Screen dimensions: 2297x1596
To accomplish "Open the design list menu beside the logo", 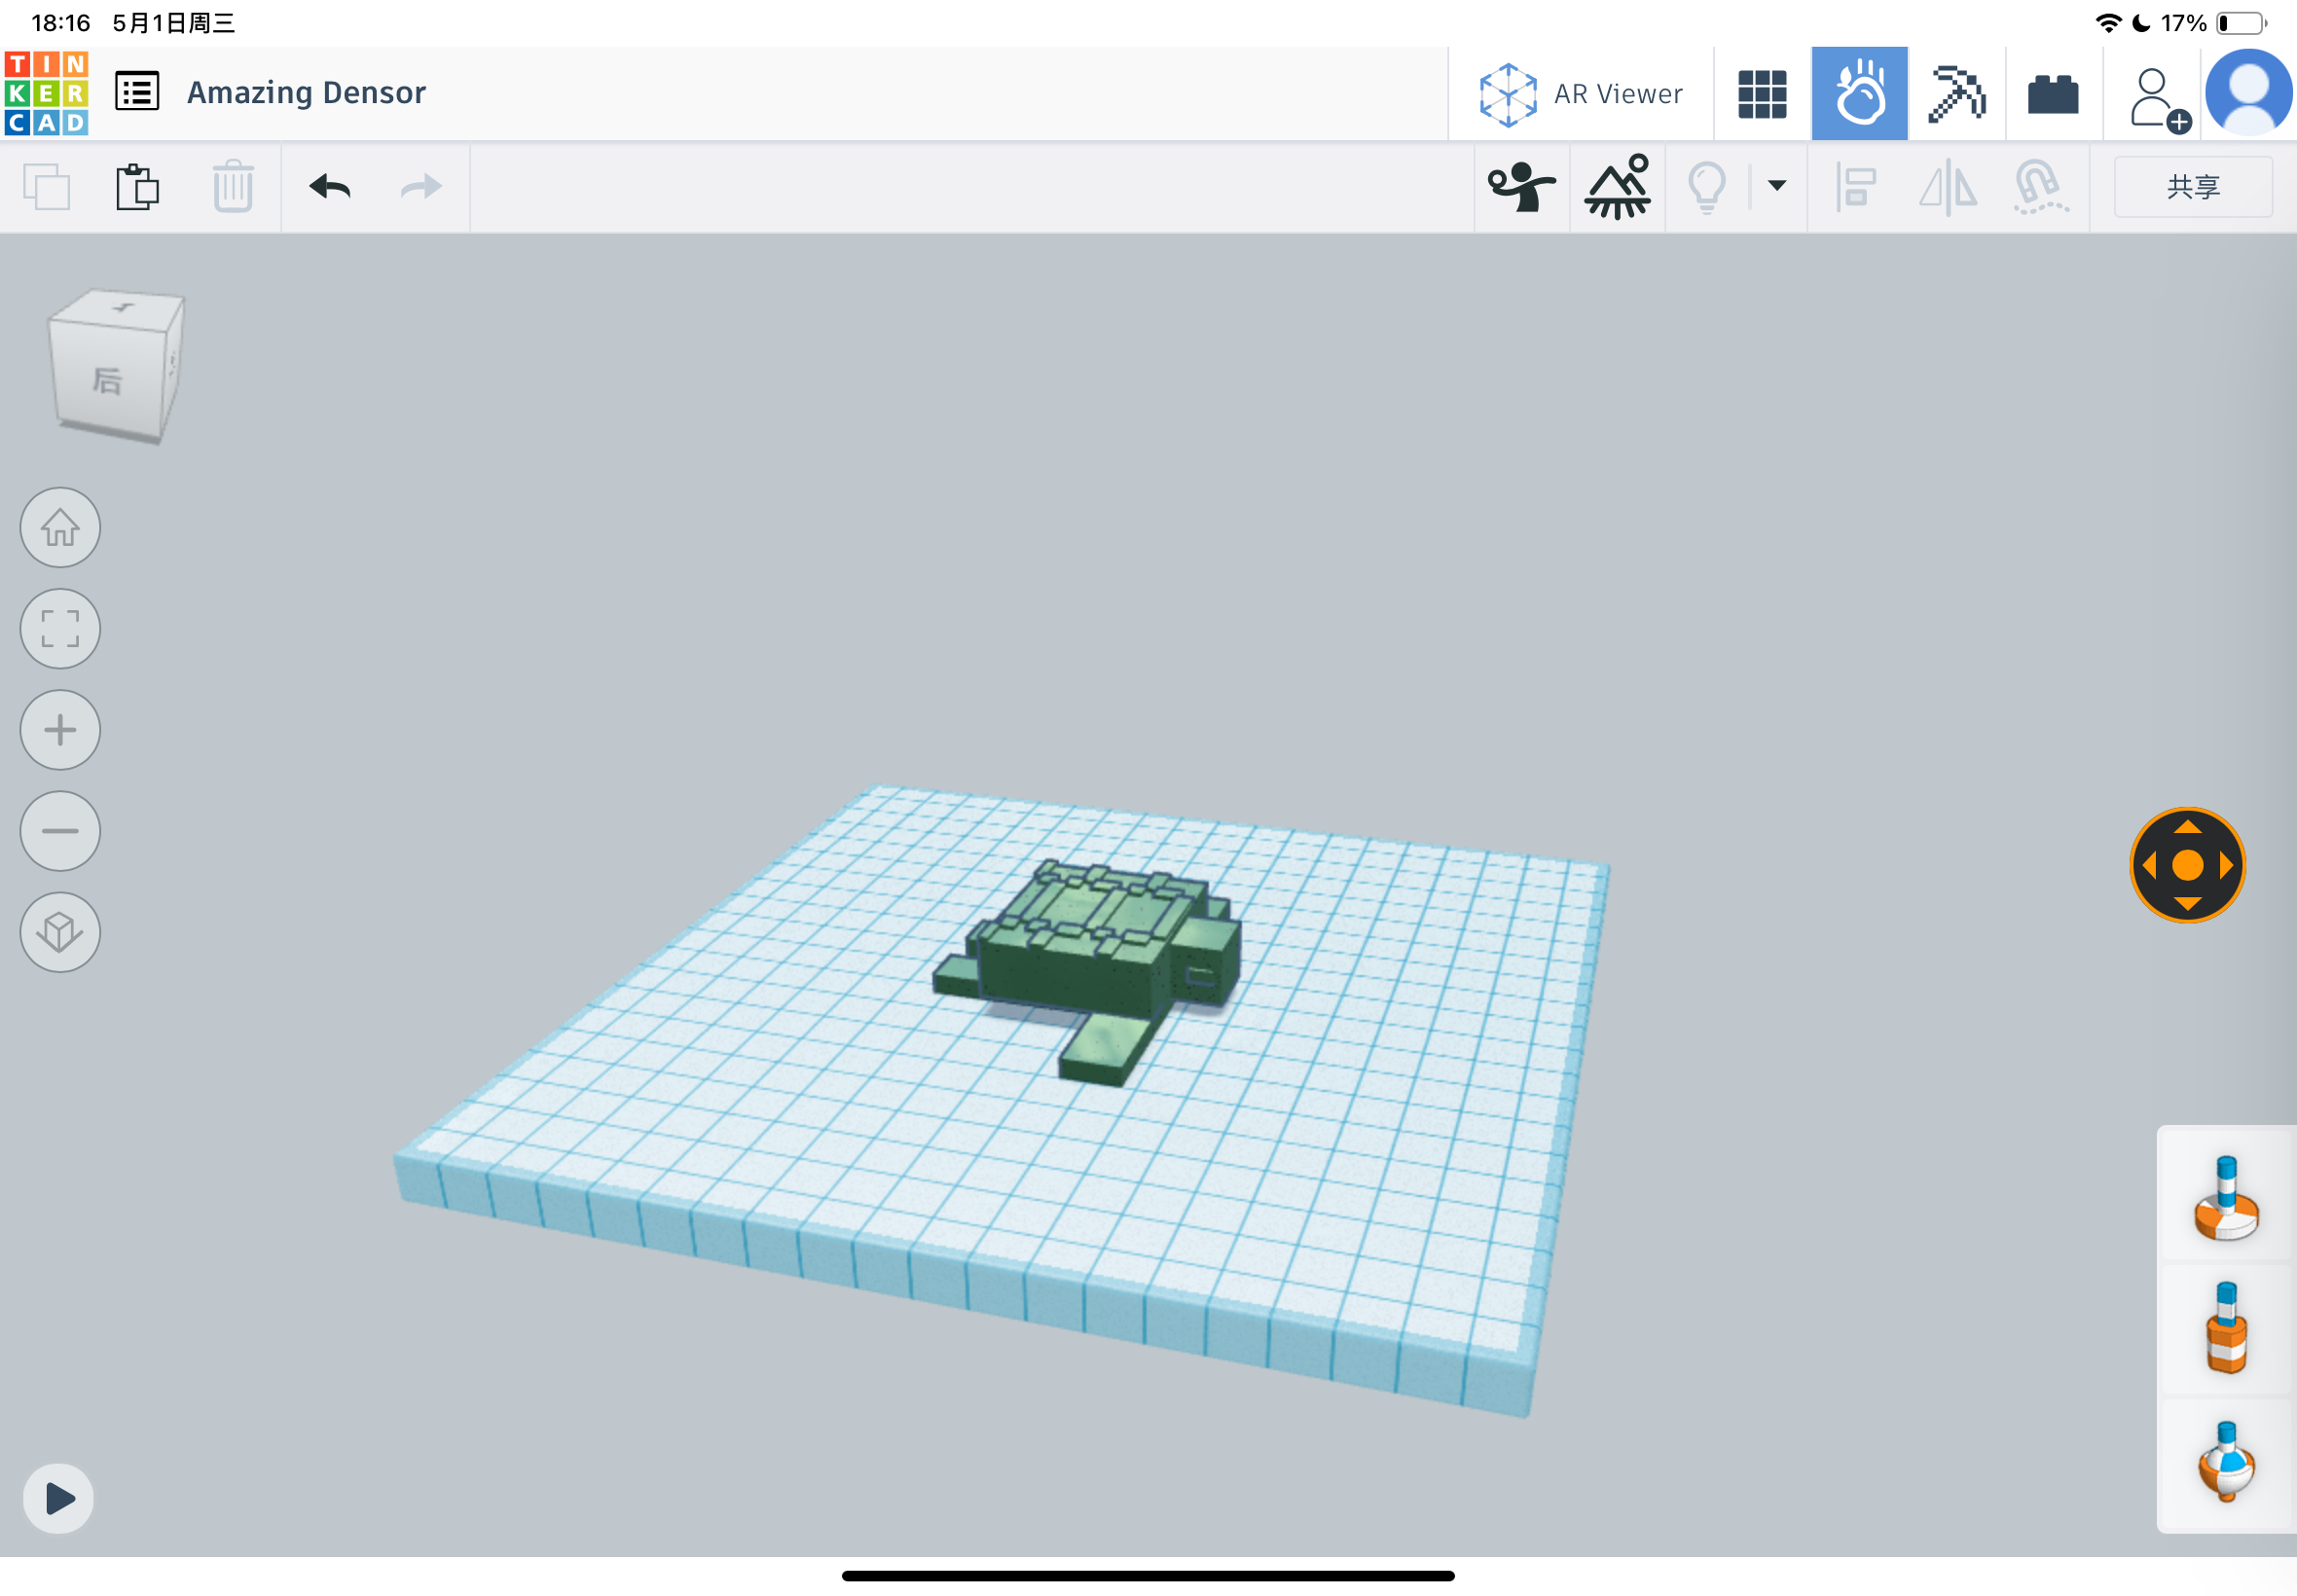I will [136, 91].
